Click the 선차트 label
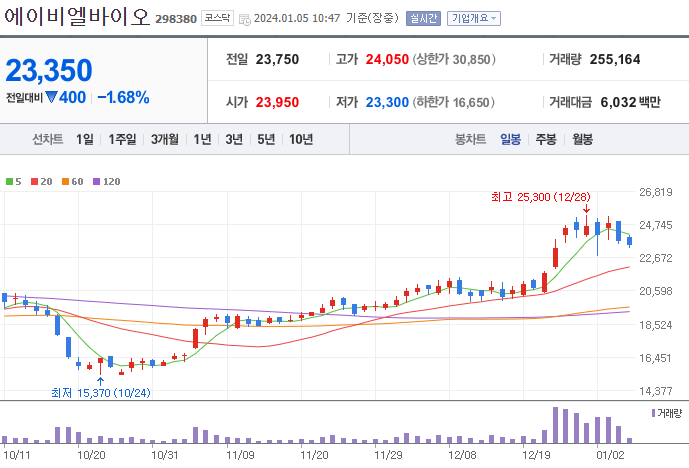The width and height of the screenshot is (689, 468). pos(47,139)
